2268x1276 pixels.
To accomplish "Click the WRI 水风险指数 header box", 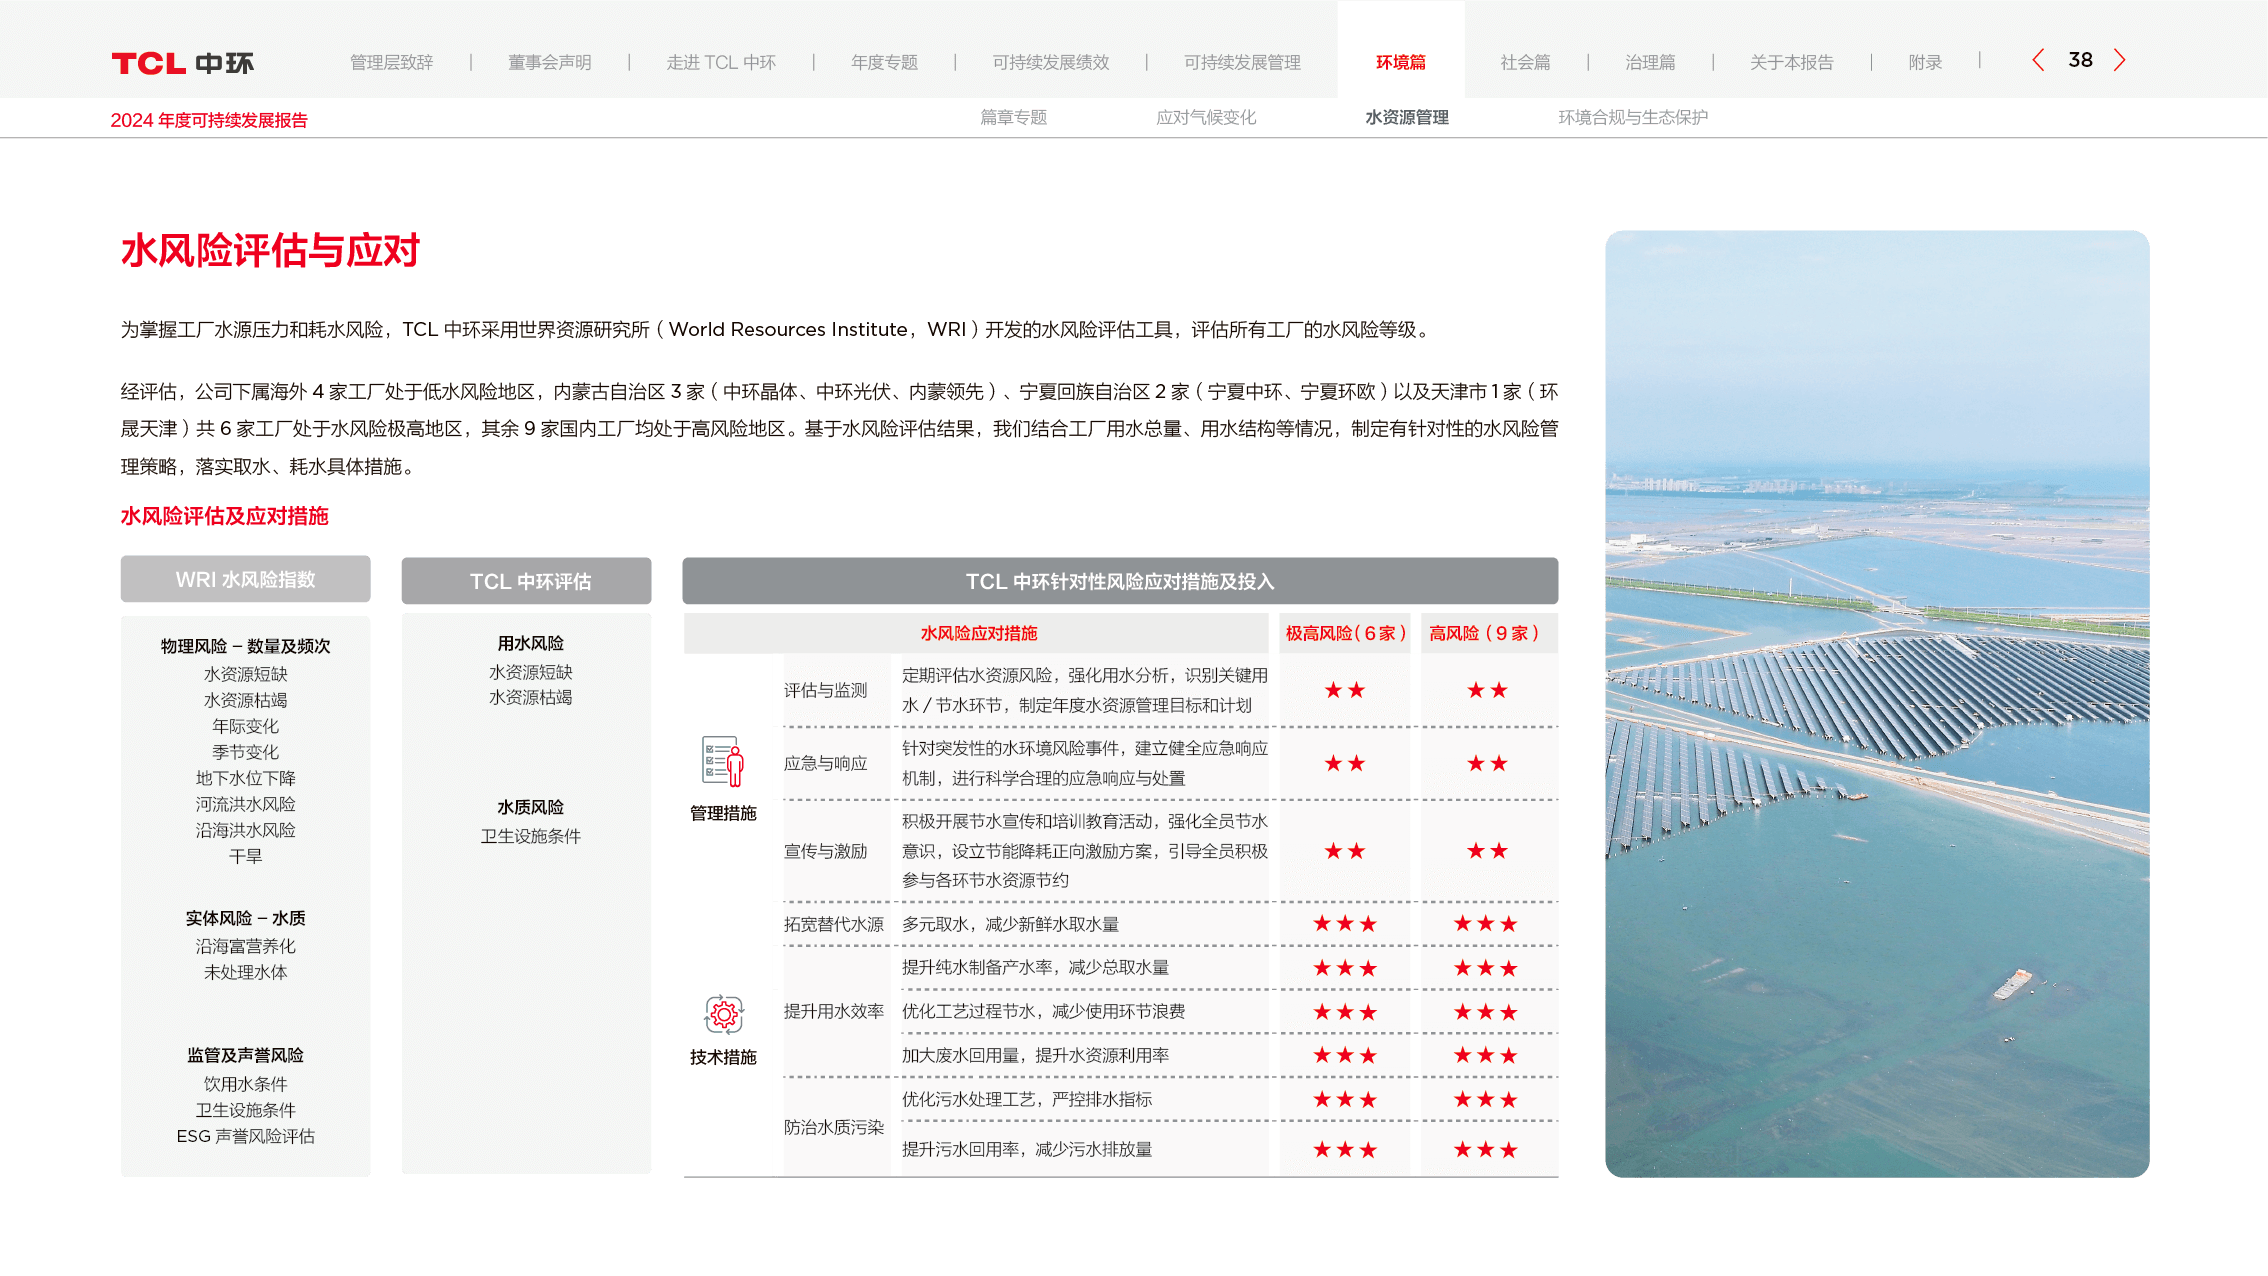I will (x=245, y=579).
